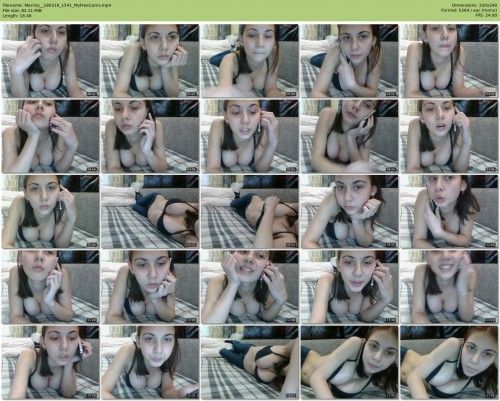This screenshot has height=401, width=500.
Task: Select the first thumbnail of the fourth row
Action: pos(50,287)
